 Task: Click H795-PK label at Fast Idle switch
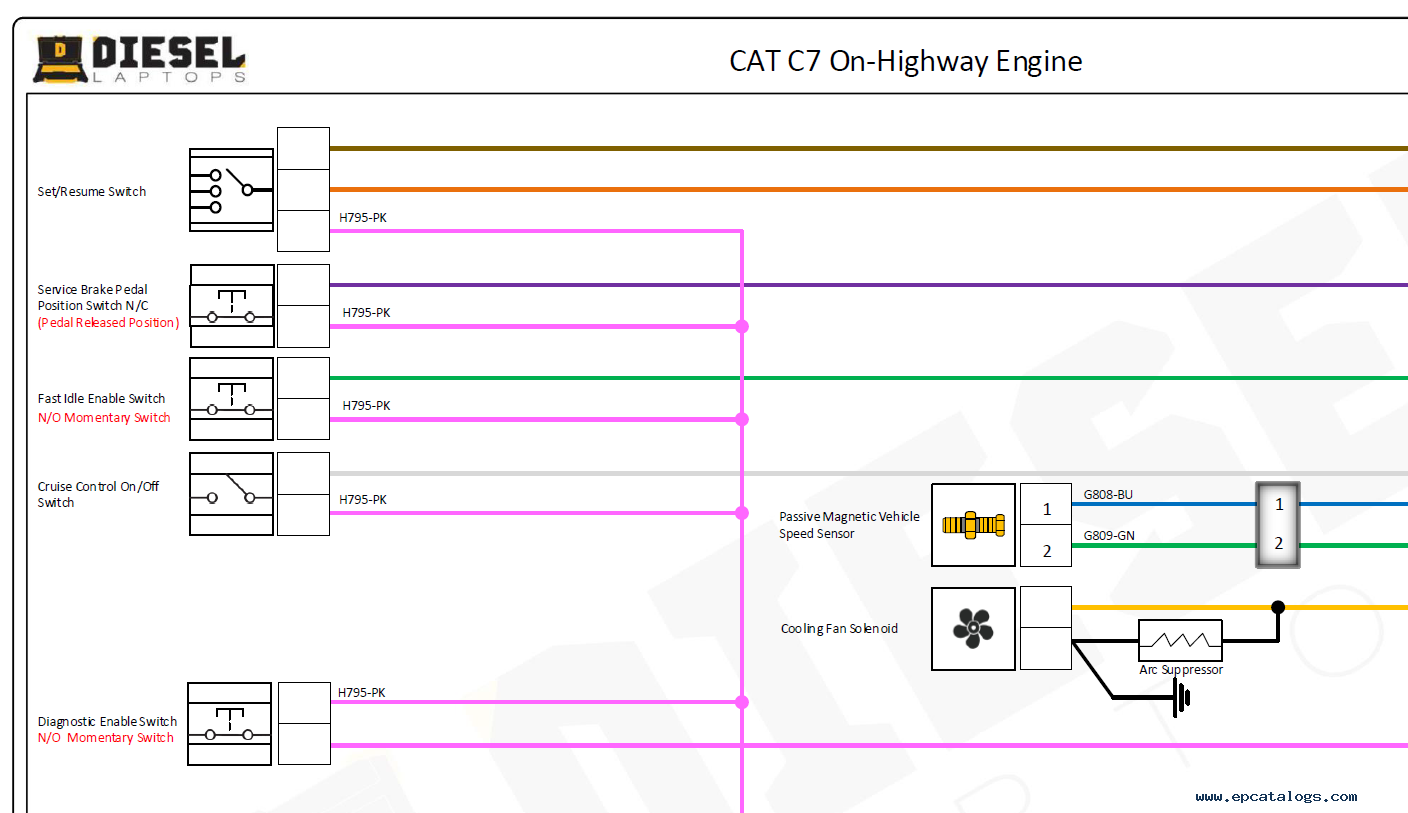366,405
